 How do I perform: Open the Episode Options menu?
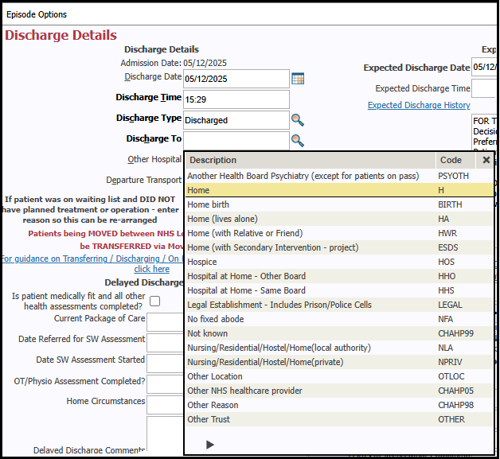tap(36, 14)
